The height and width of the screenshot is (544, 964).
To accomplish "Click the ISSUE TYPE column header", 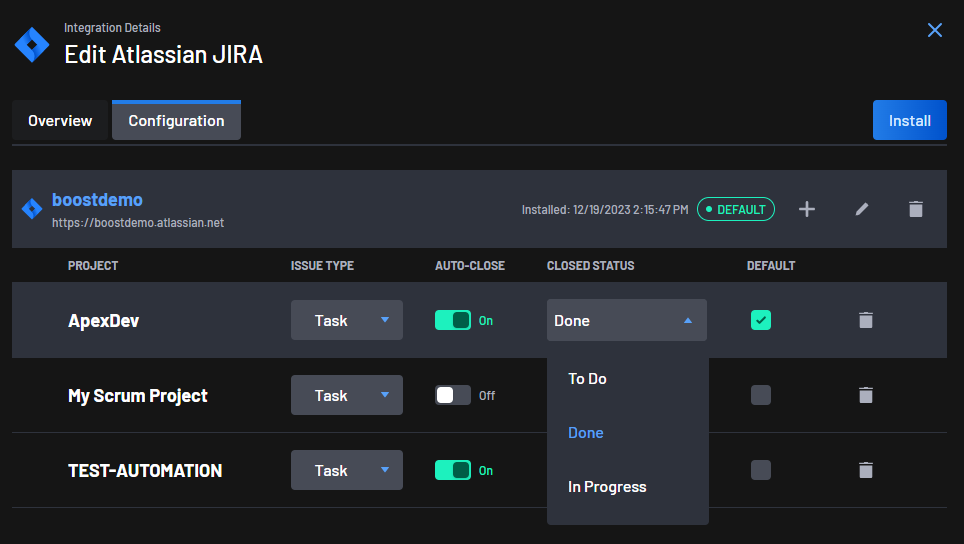I will click(322, 266).
